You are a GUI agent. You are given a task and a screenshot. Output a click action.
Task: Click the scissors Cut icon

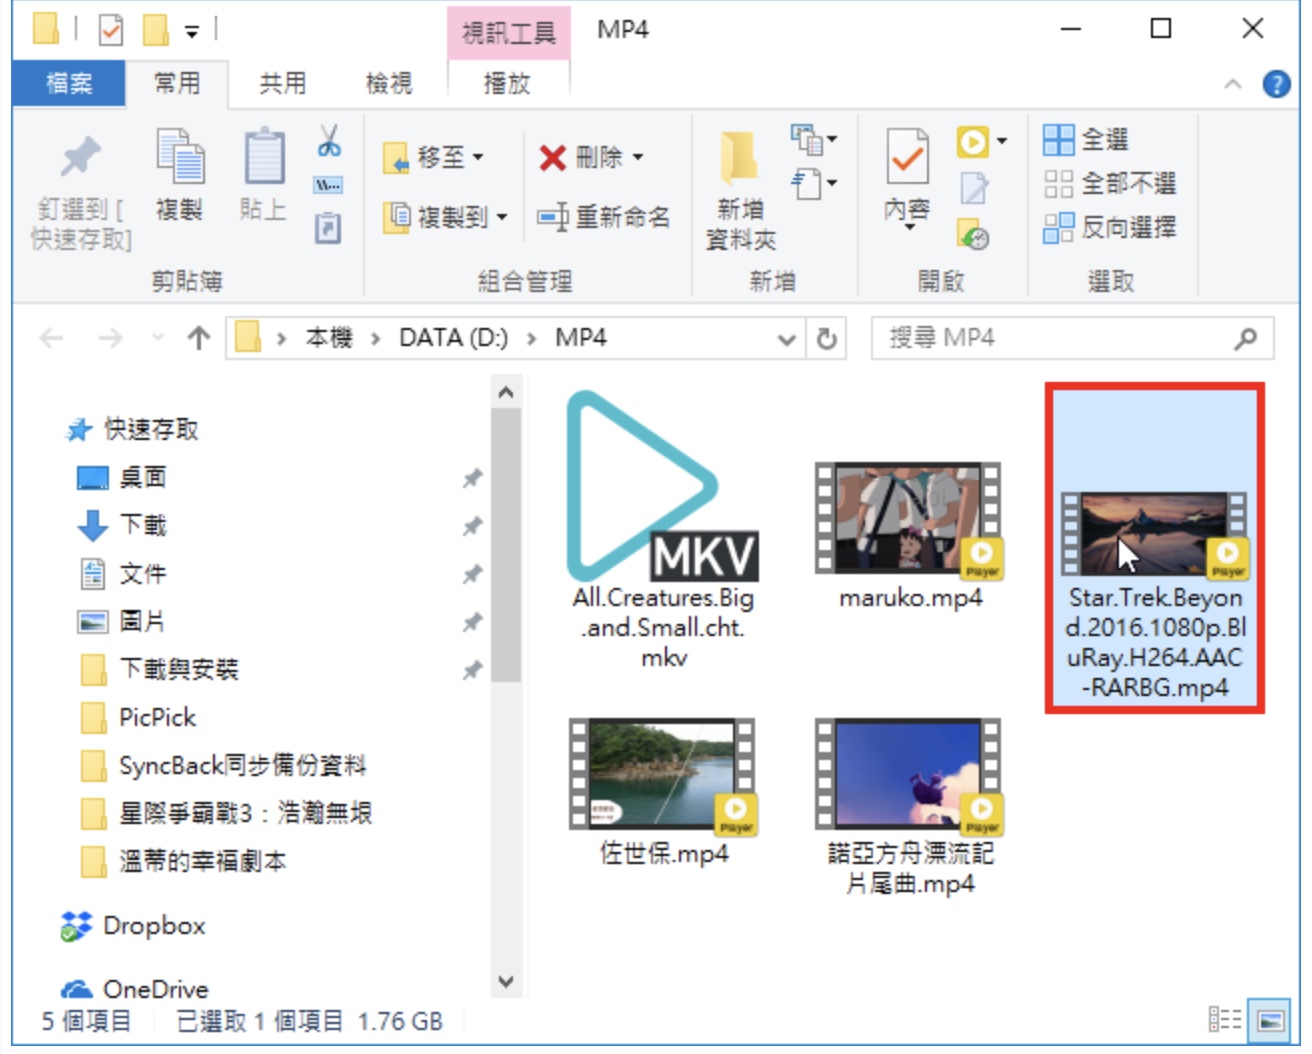tap(328, 140)
